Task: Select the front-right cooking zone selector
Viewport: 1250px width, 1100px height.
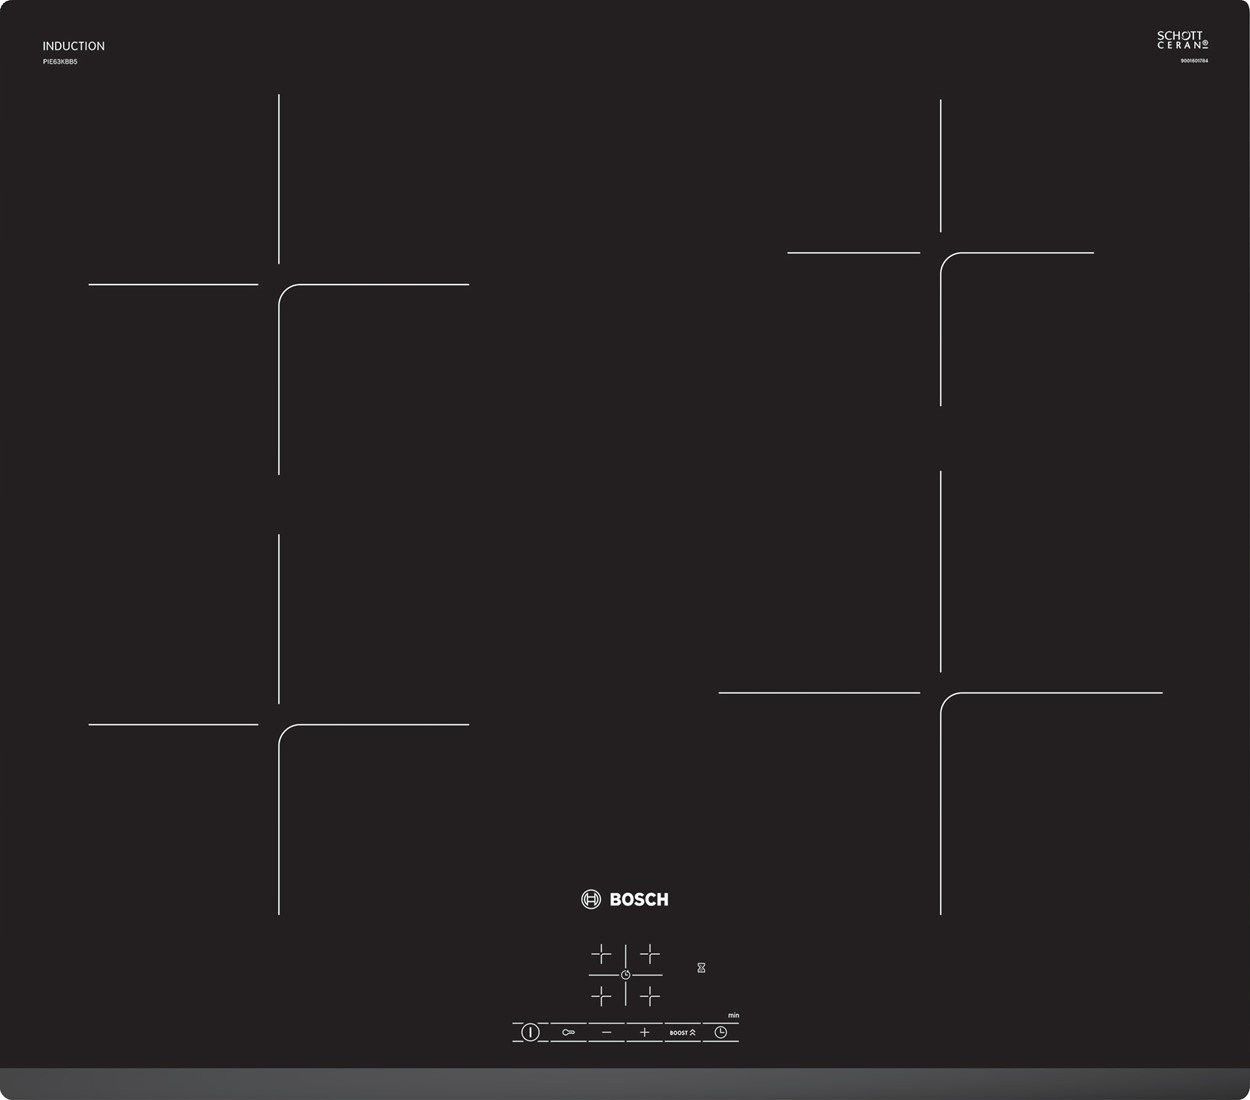Action: pos(650,995)
